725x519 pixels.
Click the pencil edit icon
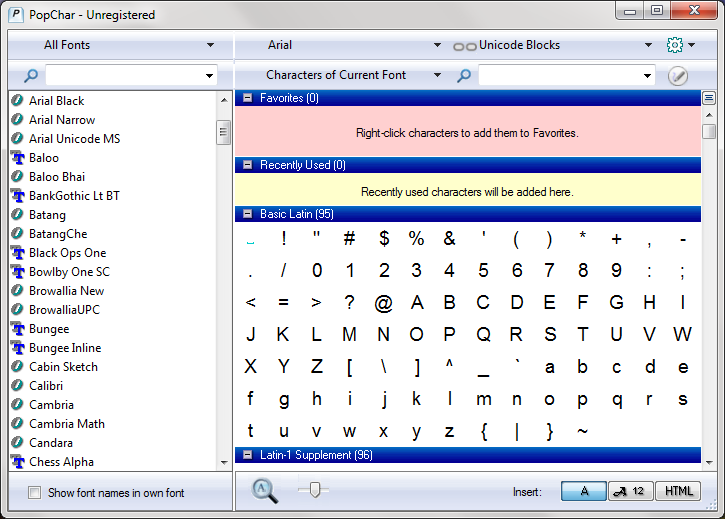coord(677,75)
